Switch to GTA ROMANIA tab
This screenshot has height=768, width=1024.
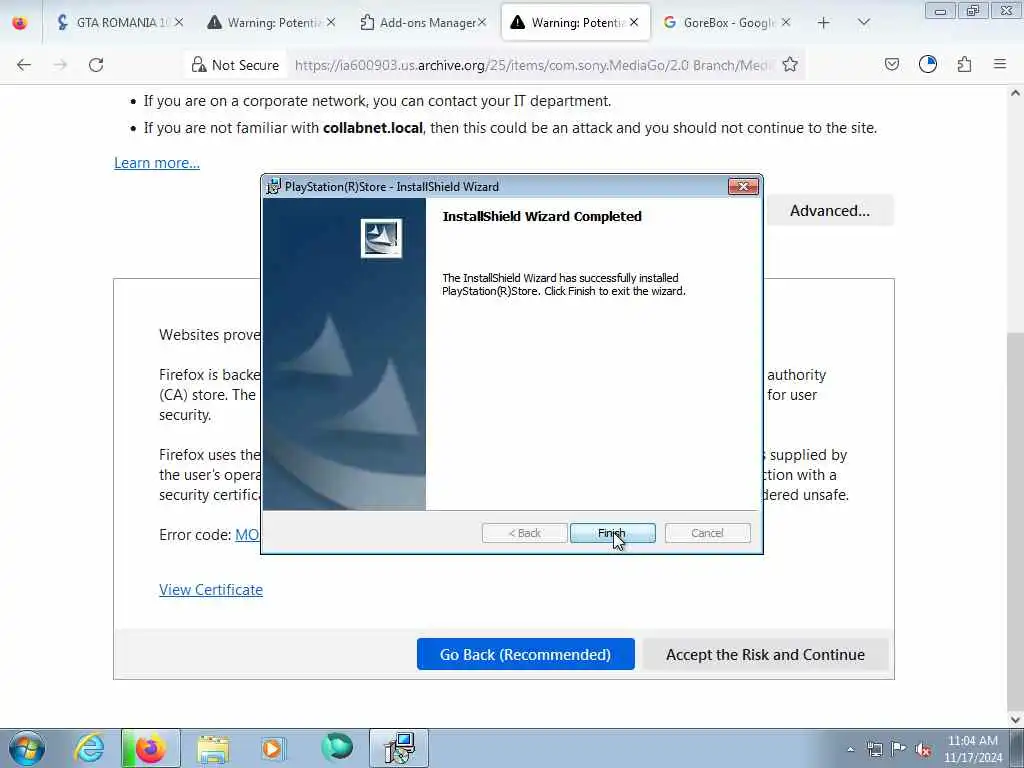click(x=120, y=23)
